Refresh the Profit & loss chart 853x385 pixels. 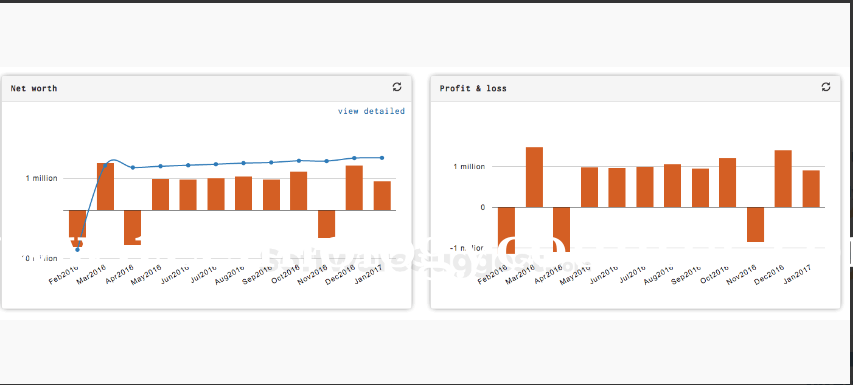coord(826,87)
